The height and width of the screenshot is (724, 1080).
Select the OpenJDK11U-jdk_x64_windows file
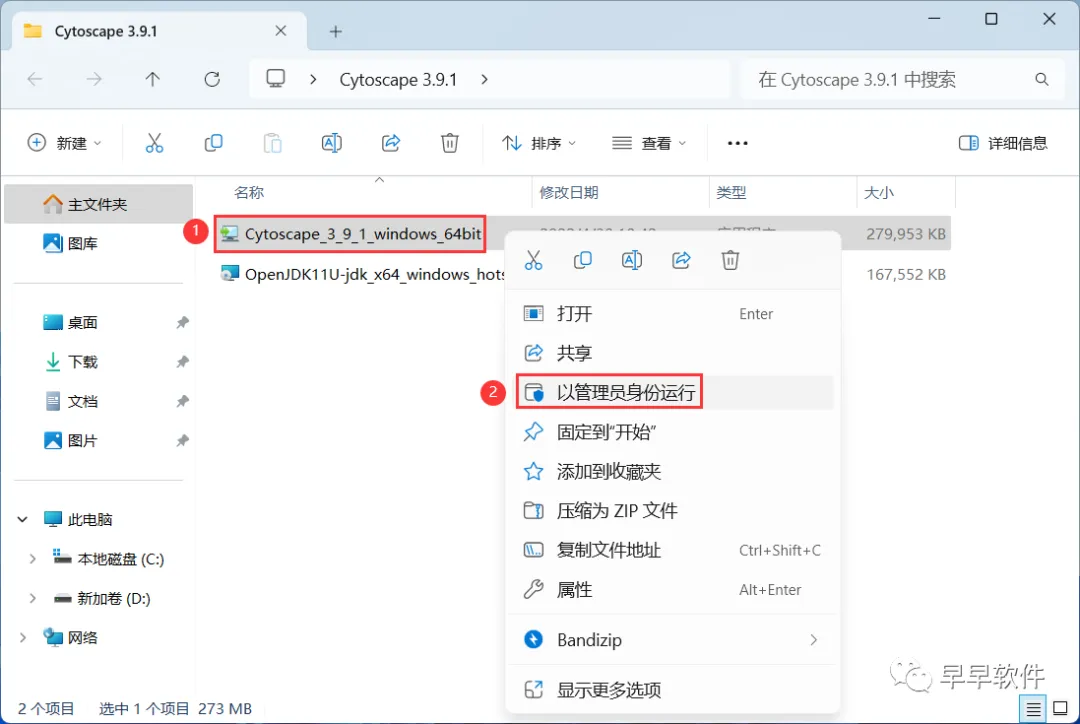(x=362, y=274)
